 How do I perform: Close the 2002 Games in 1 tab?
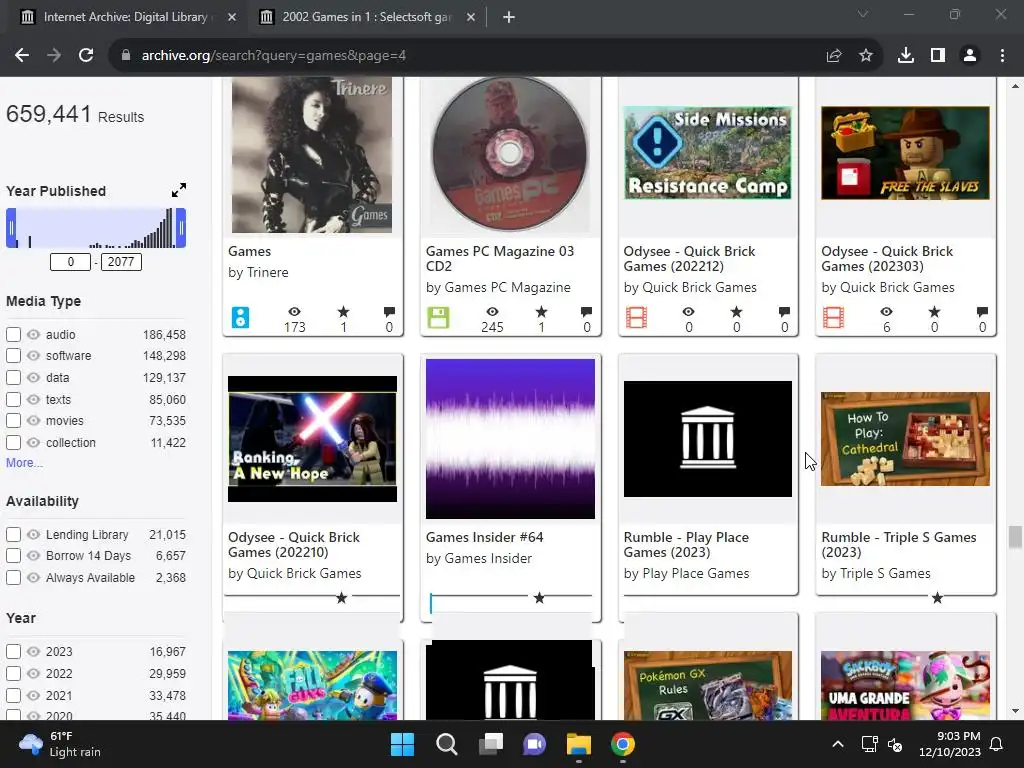(x=471, y=17)
